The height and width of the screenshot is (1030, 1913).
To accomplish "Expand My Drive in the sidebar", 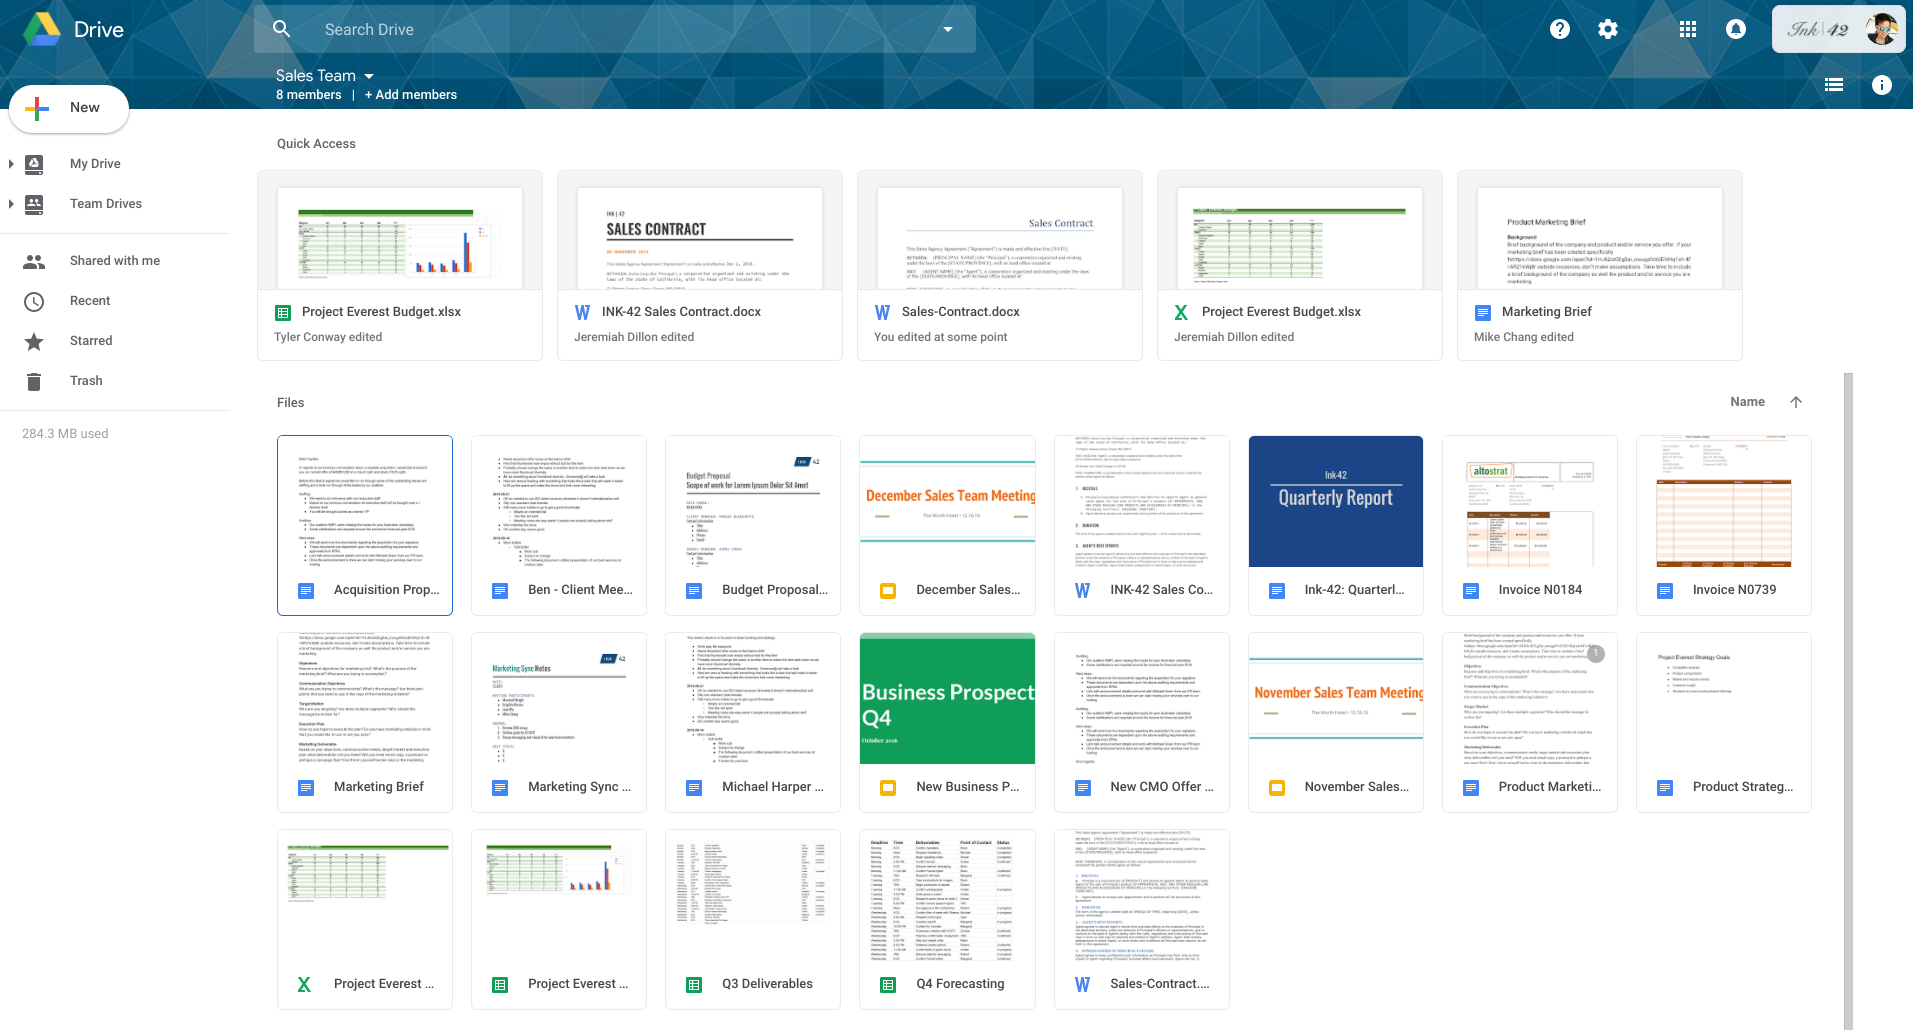I will (11, 163).
